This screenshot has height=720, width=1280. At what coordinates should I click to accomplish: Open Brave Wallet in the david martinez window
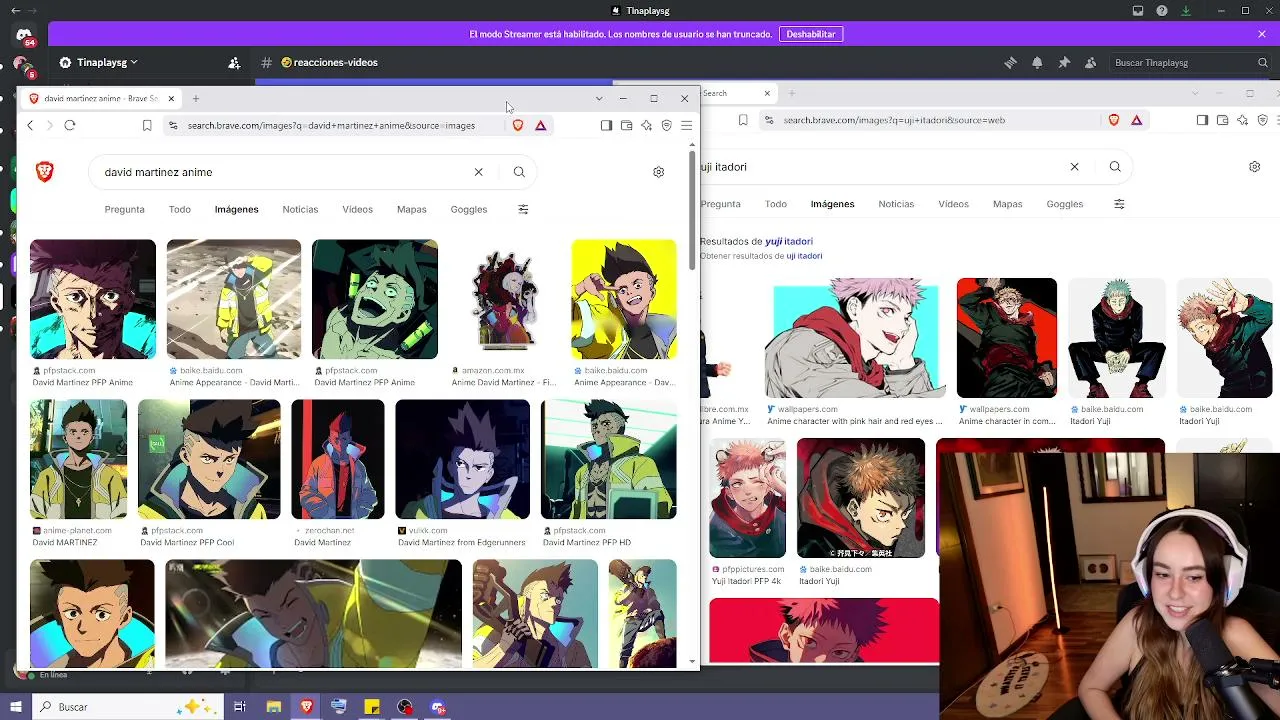(x=626, y=125)
